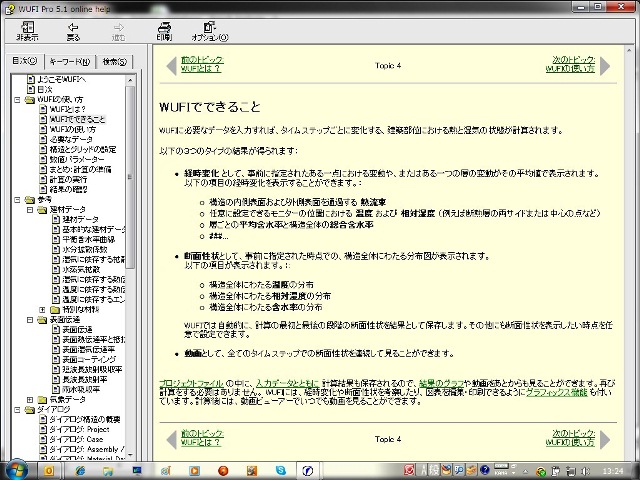Collapse the ダイアログ tree node

[x=17, y=409]
